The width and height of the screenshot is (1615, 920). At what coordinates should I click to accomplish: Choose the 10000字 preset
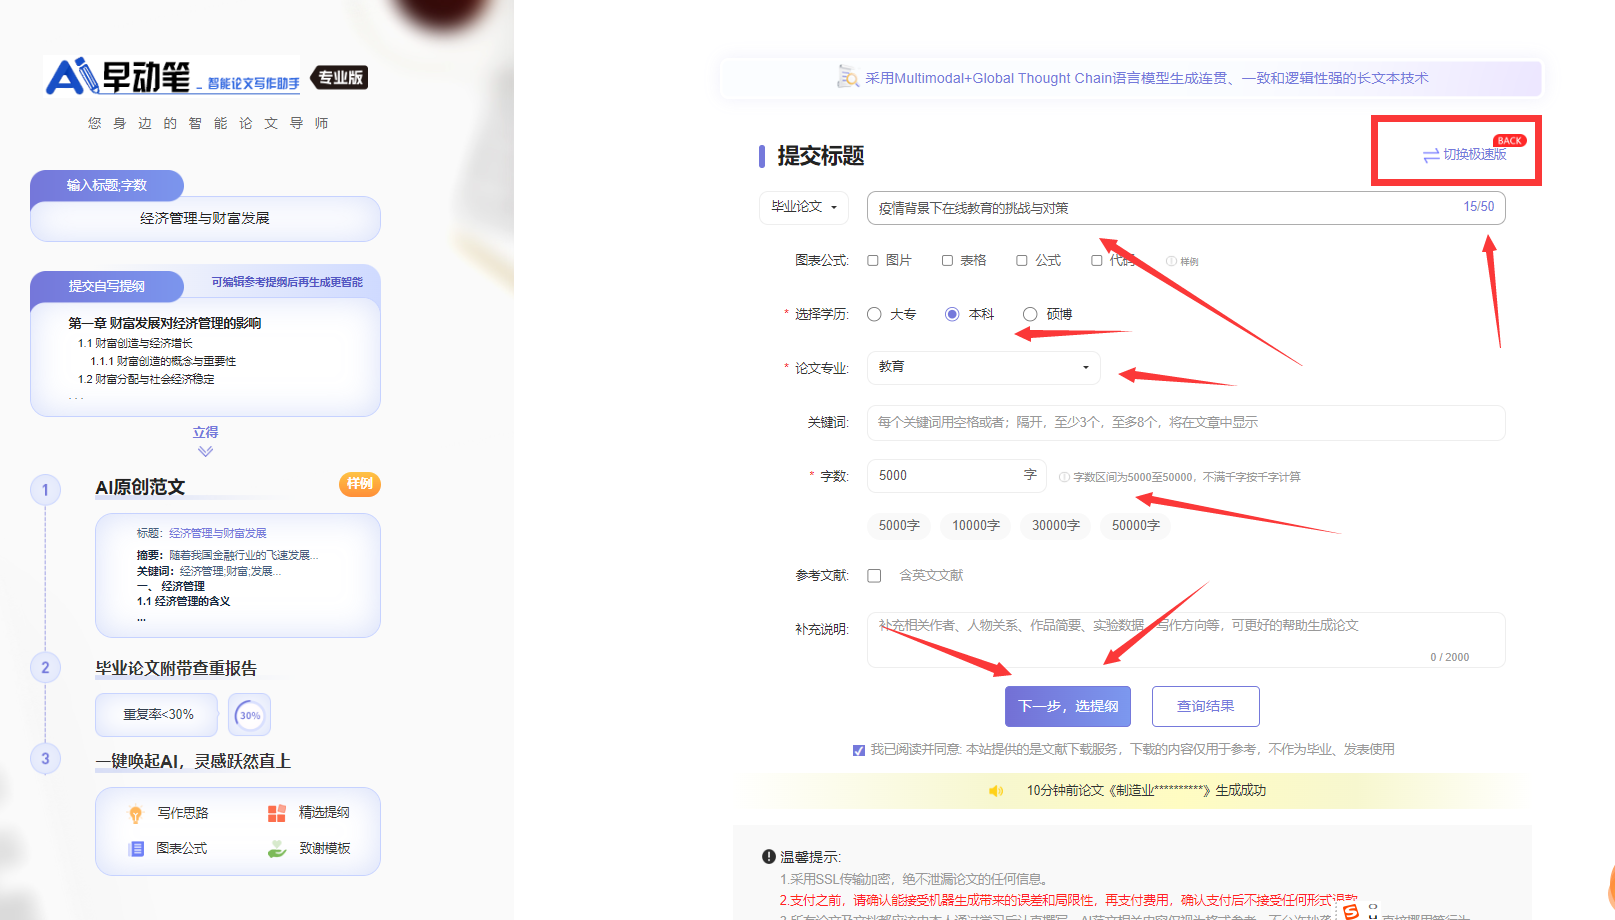(x=976, y=526)
